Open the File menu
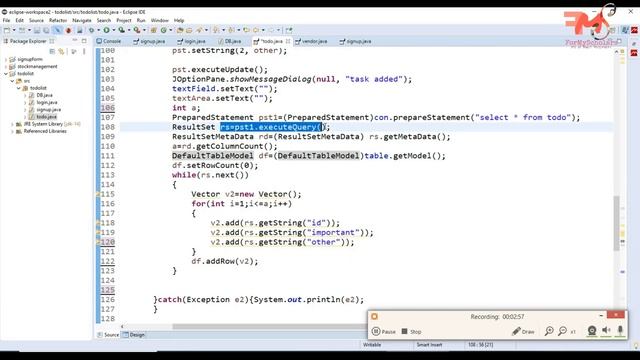 7,20
